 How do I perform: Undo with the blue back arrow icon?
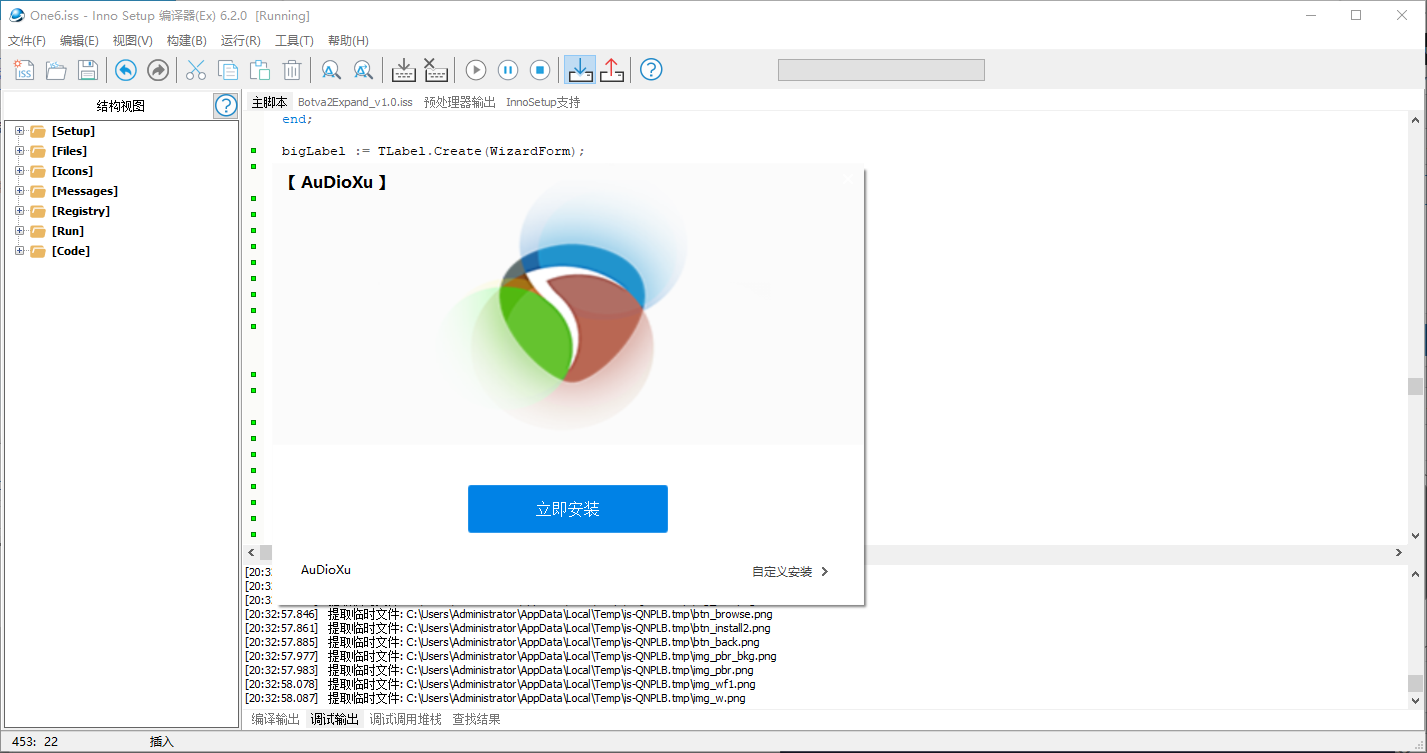point(125,70)
